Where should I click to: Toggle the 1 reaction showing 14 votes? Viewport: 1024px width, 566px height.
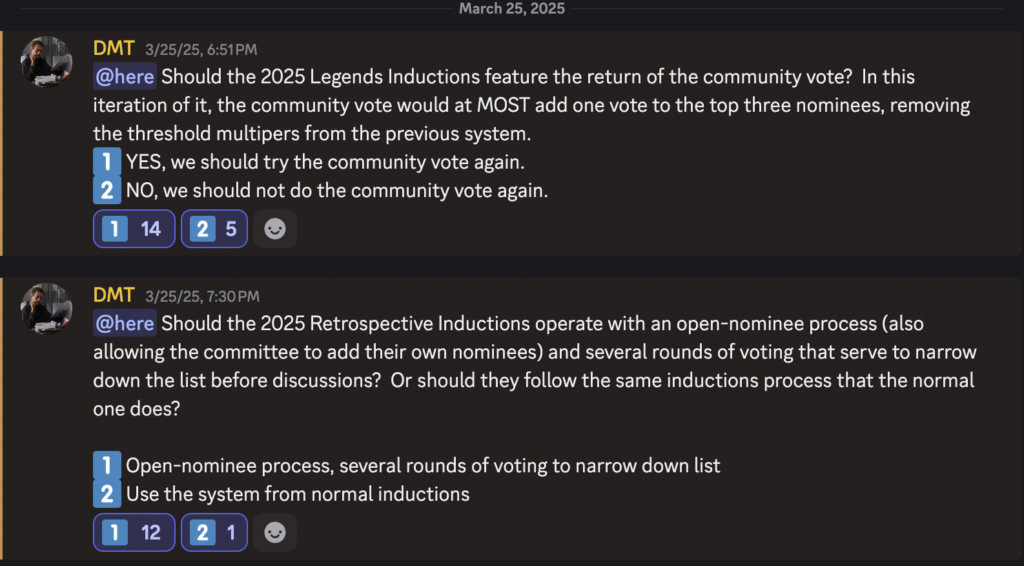click(x=134, y=229)
